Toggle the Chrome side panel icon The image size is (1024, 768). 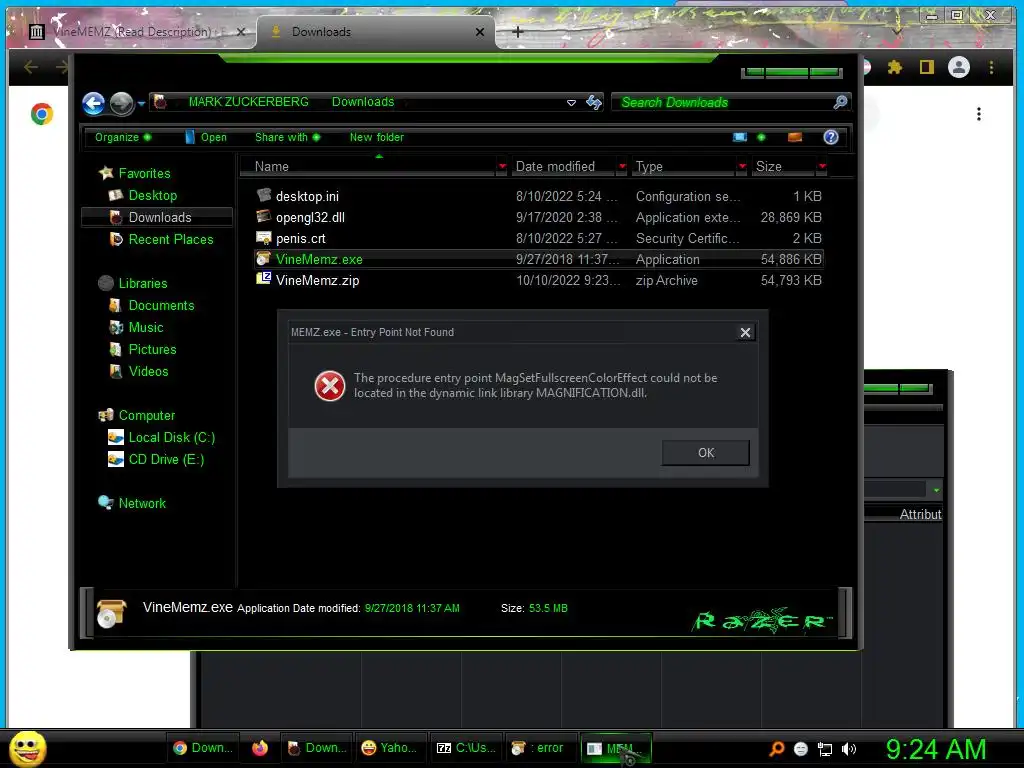[927, 67]
